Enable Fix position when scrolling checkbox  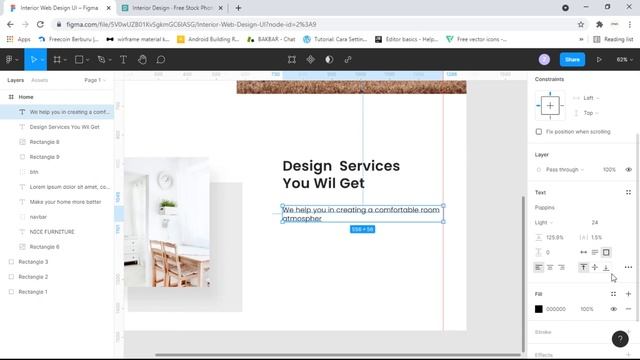coord(539,132)
